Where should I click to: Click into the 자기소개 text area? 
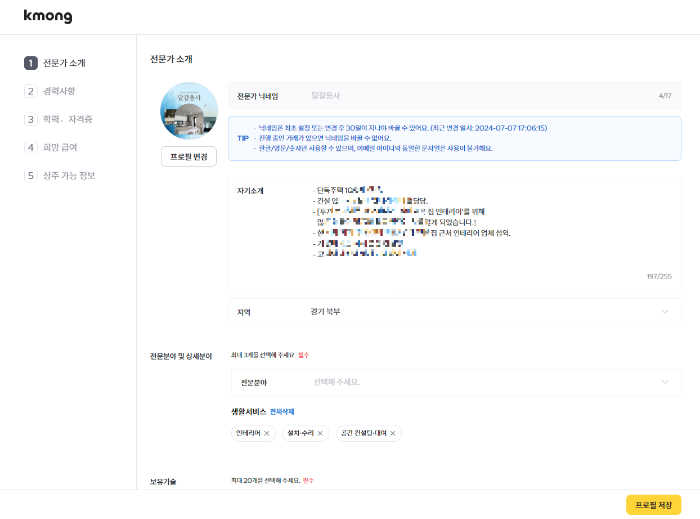tap(454, 233)
